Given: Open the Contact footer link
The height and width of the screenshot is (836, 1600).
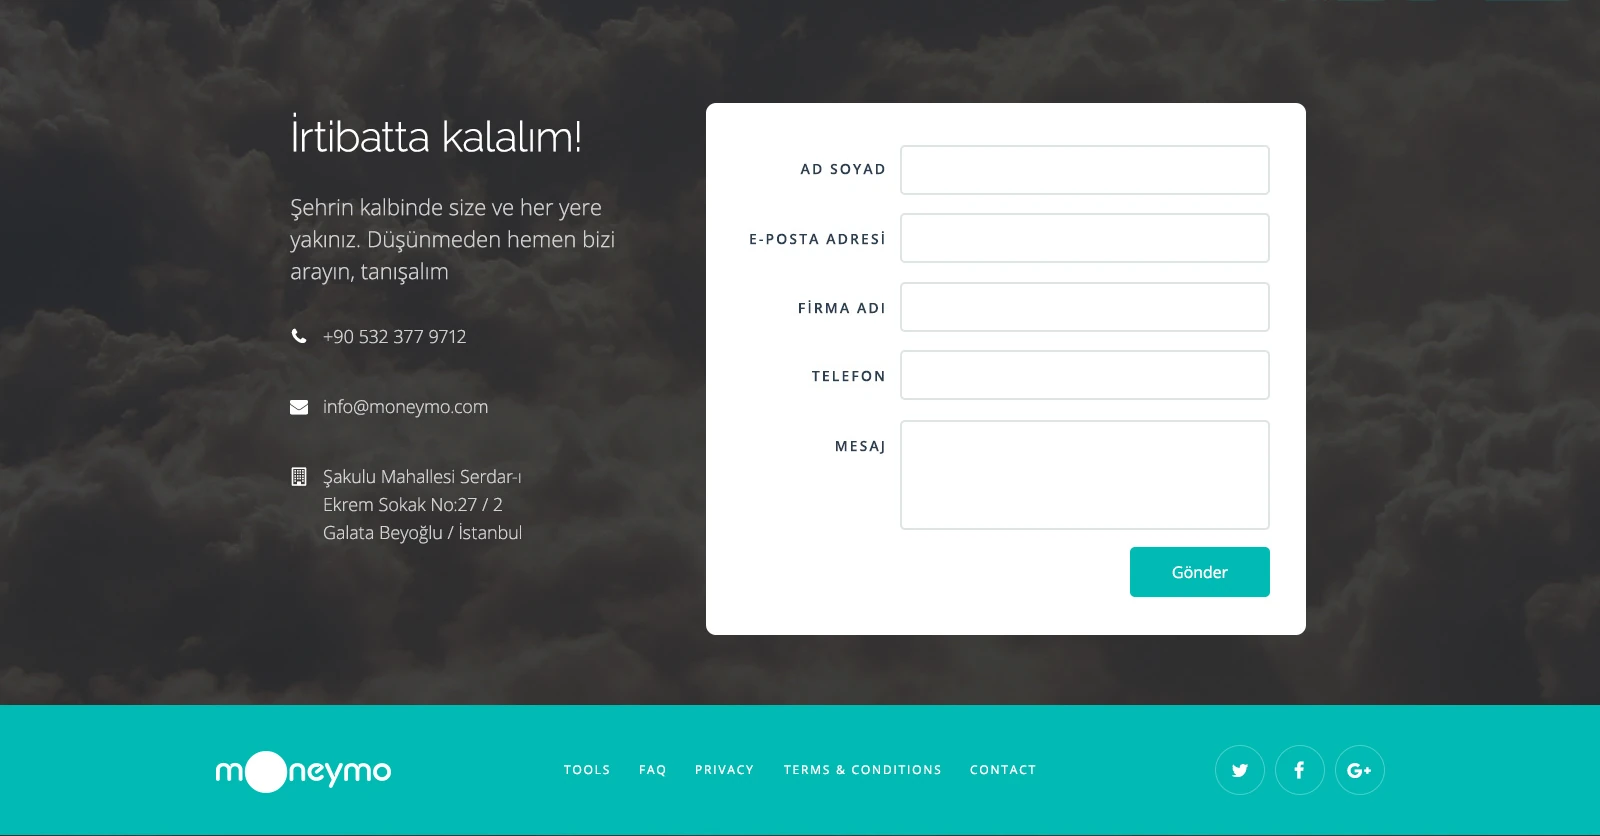Looking at the screenshot, I should click(x=1003, y=770).
